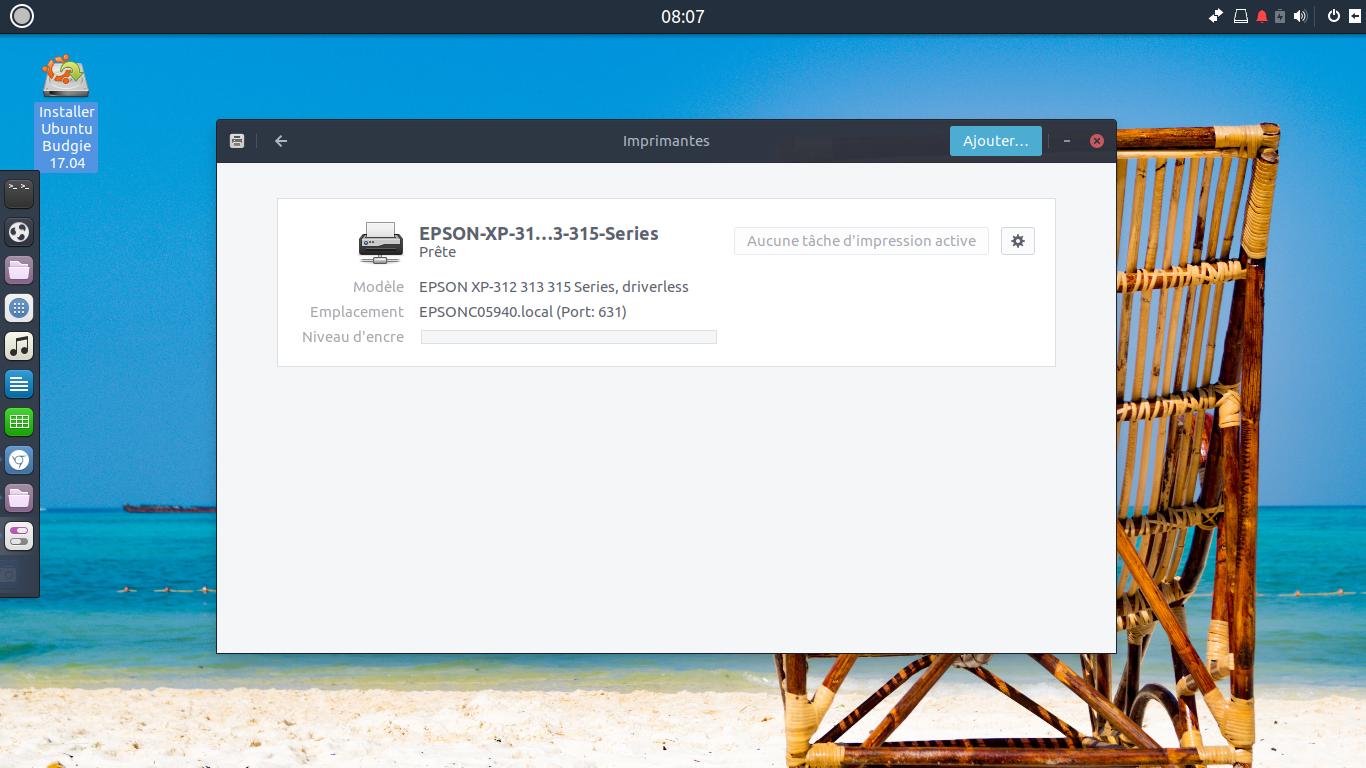Image resolution: width=1366 pixels, height=768 pixels.
Task: Click the Niveau d'encre label
Action: pos(353,337)
